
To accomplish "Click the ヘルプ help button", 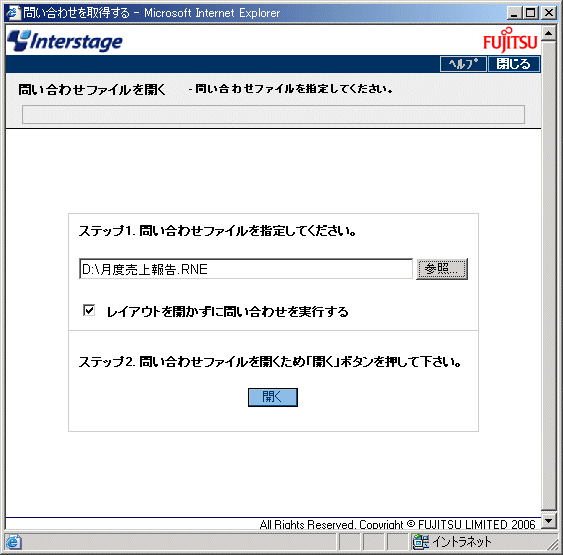I will click(463, 64).
